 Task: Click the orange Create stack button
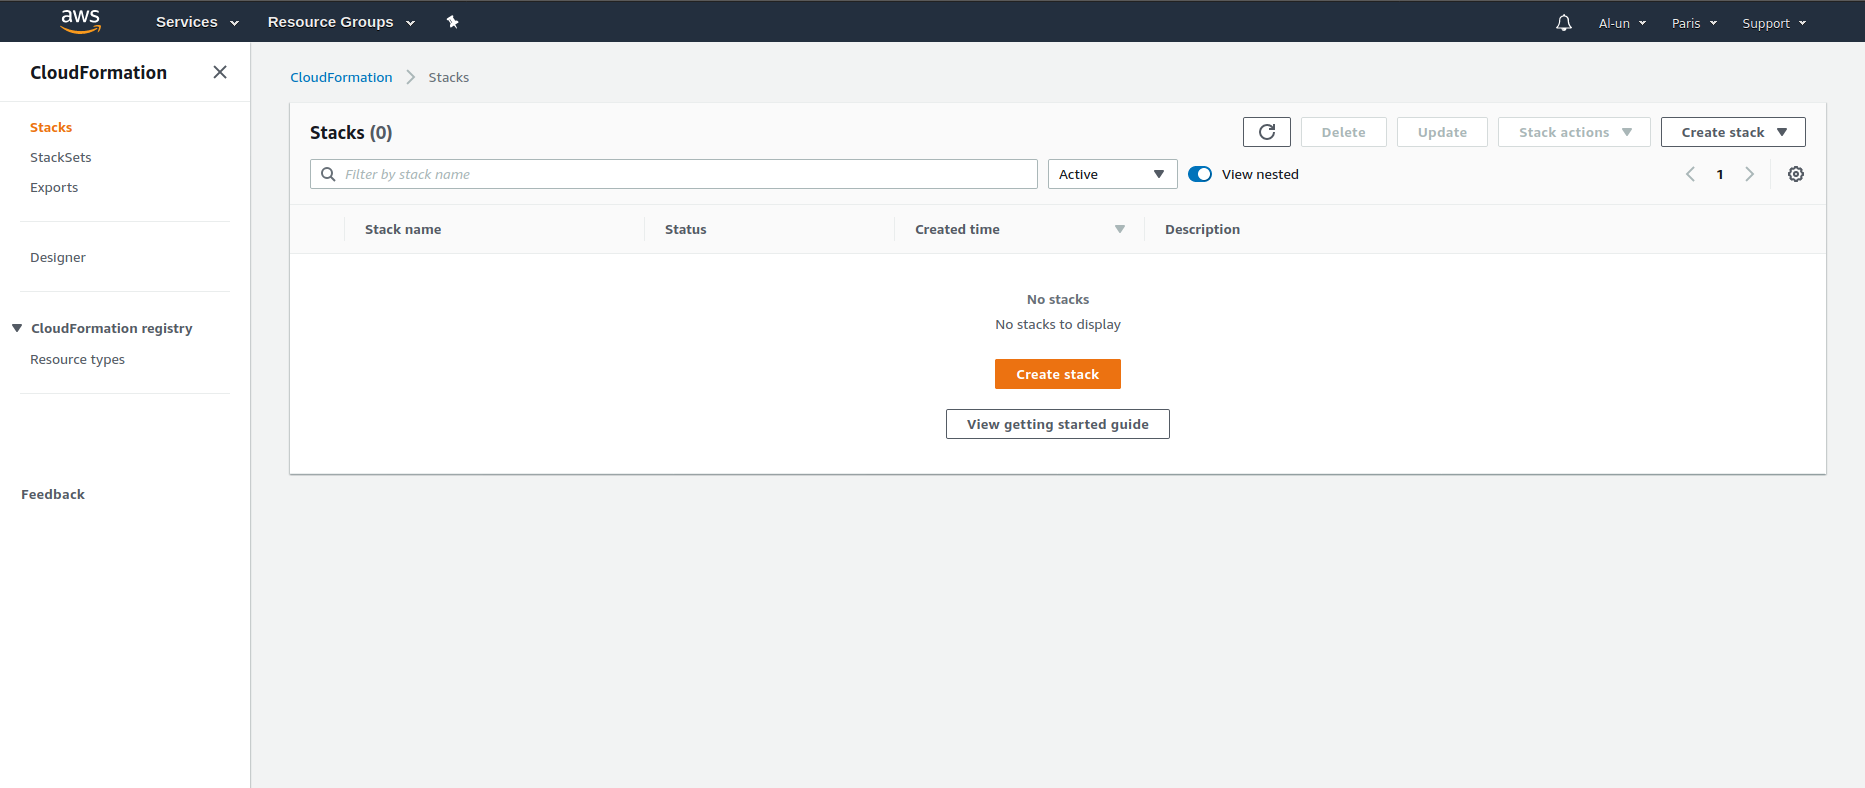click(x=1058, y=374)
